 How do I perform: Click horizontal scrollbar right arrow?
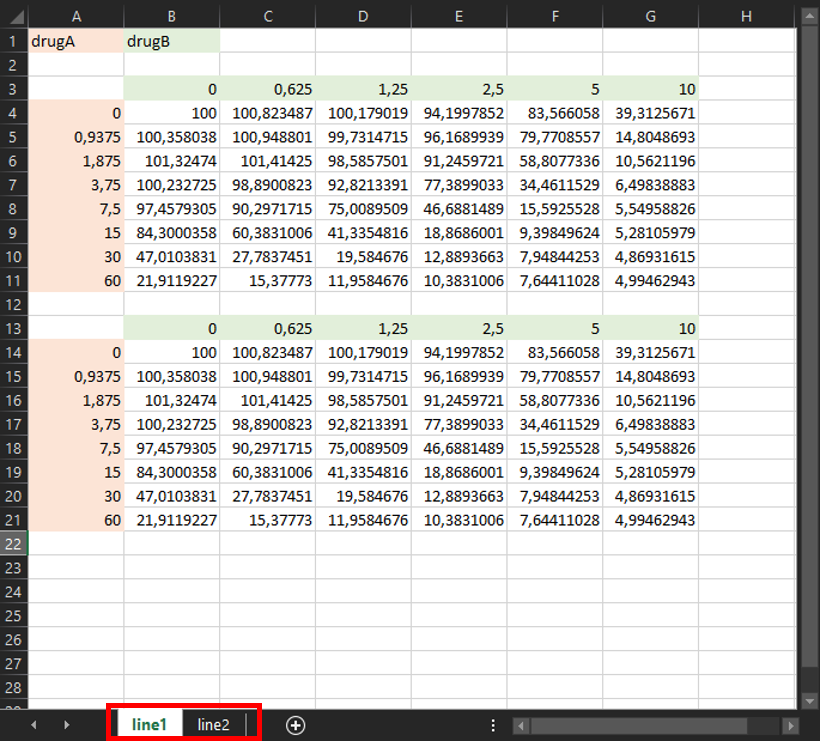790,725
